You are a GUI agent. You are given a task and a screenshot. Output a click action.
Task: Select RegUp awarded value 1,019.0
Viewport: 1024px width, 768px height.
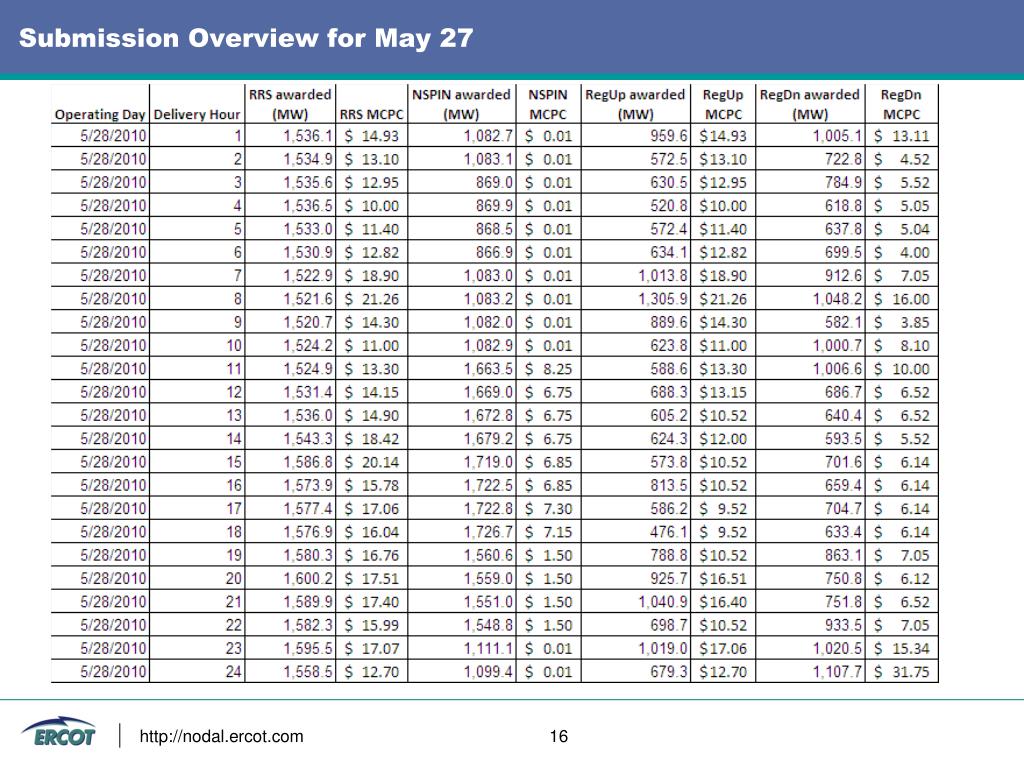(x=663, y=648)
